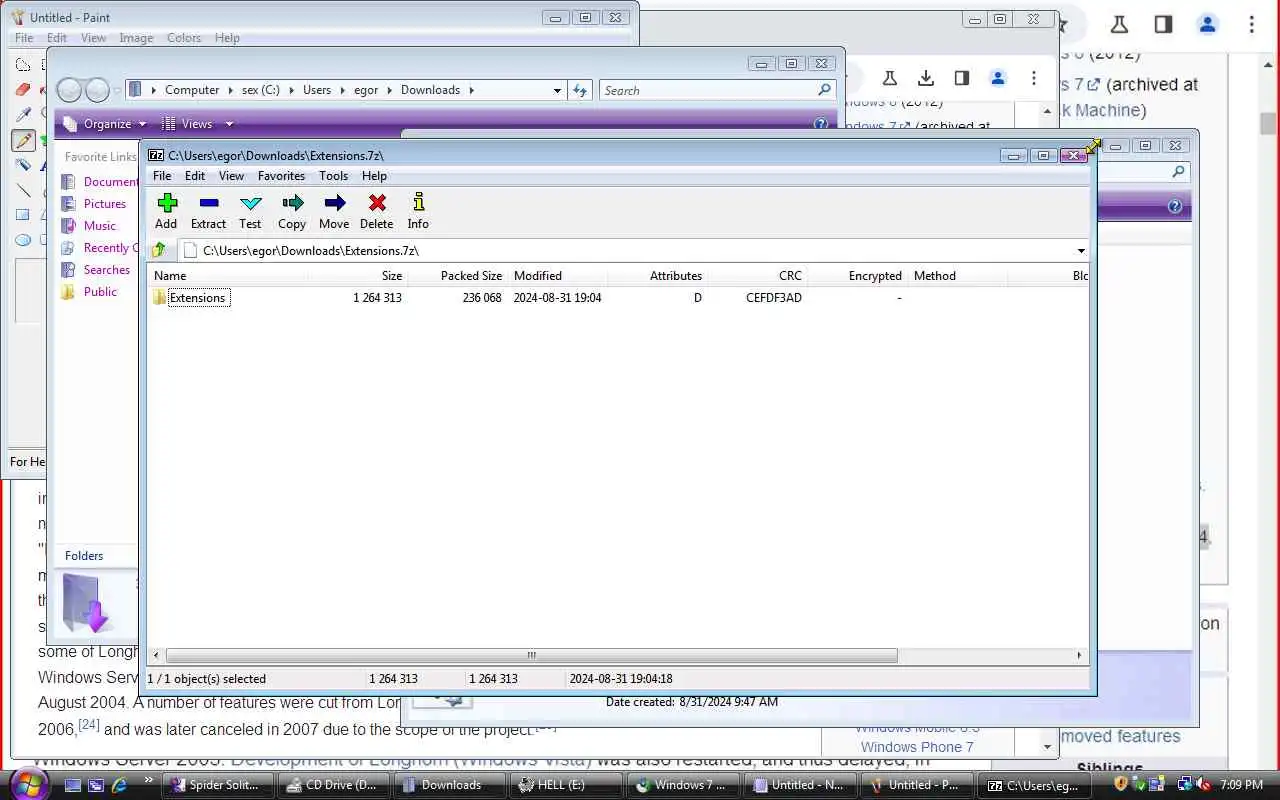Open the Tools menu in 7-Zip
1280x800 pixels.
coord(333,176)
